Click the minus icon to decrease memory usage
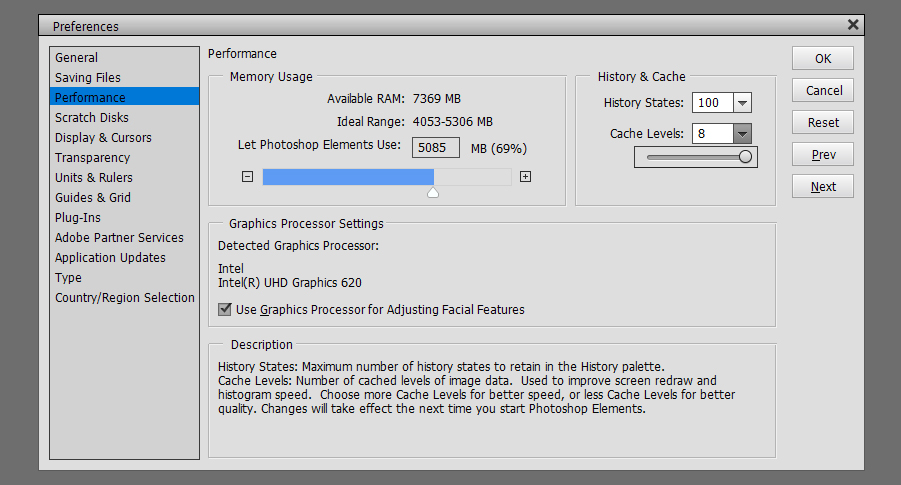 coord(247,176)
